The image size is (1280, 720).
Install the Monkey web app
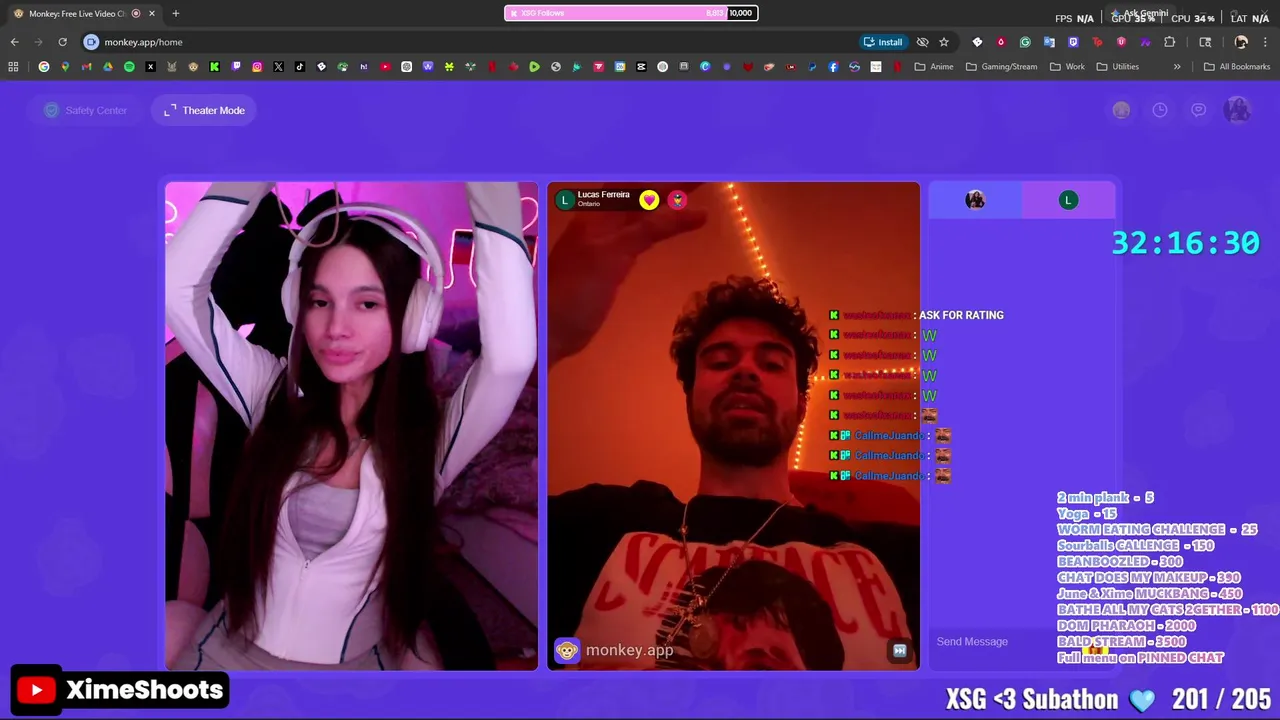[x=883, y=42]
